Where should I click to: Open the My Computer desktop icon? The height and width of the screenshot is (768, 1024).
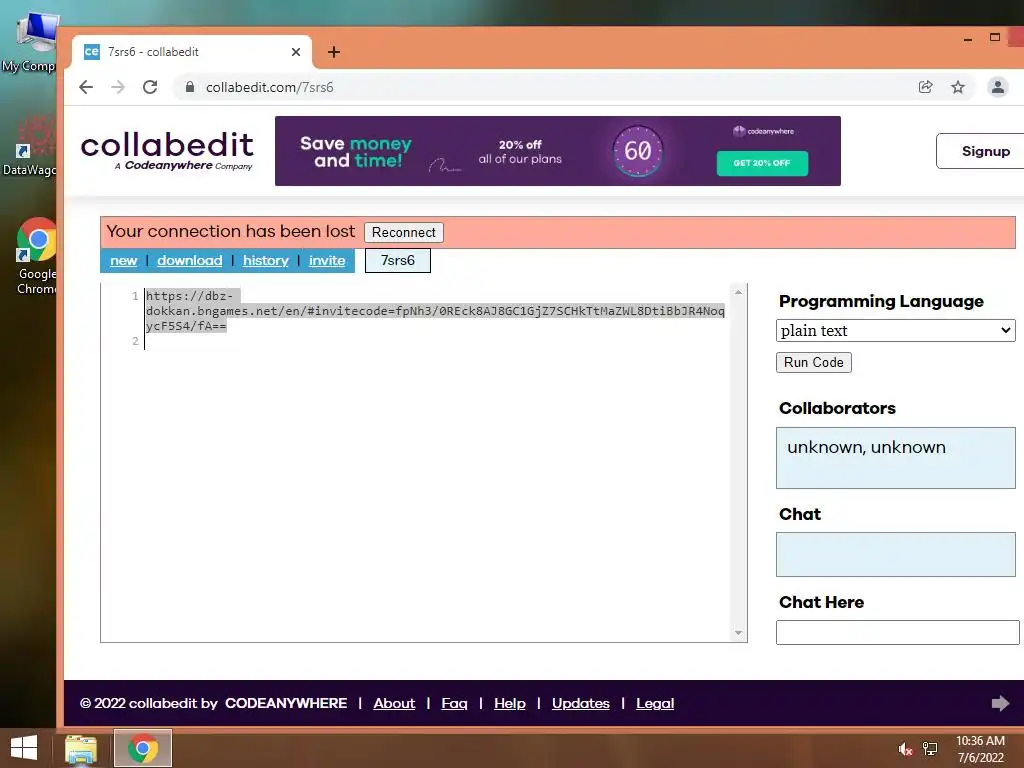pos(29,42)
